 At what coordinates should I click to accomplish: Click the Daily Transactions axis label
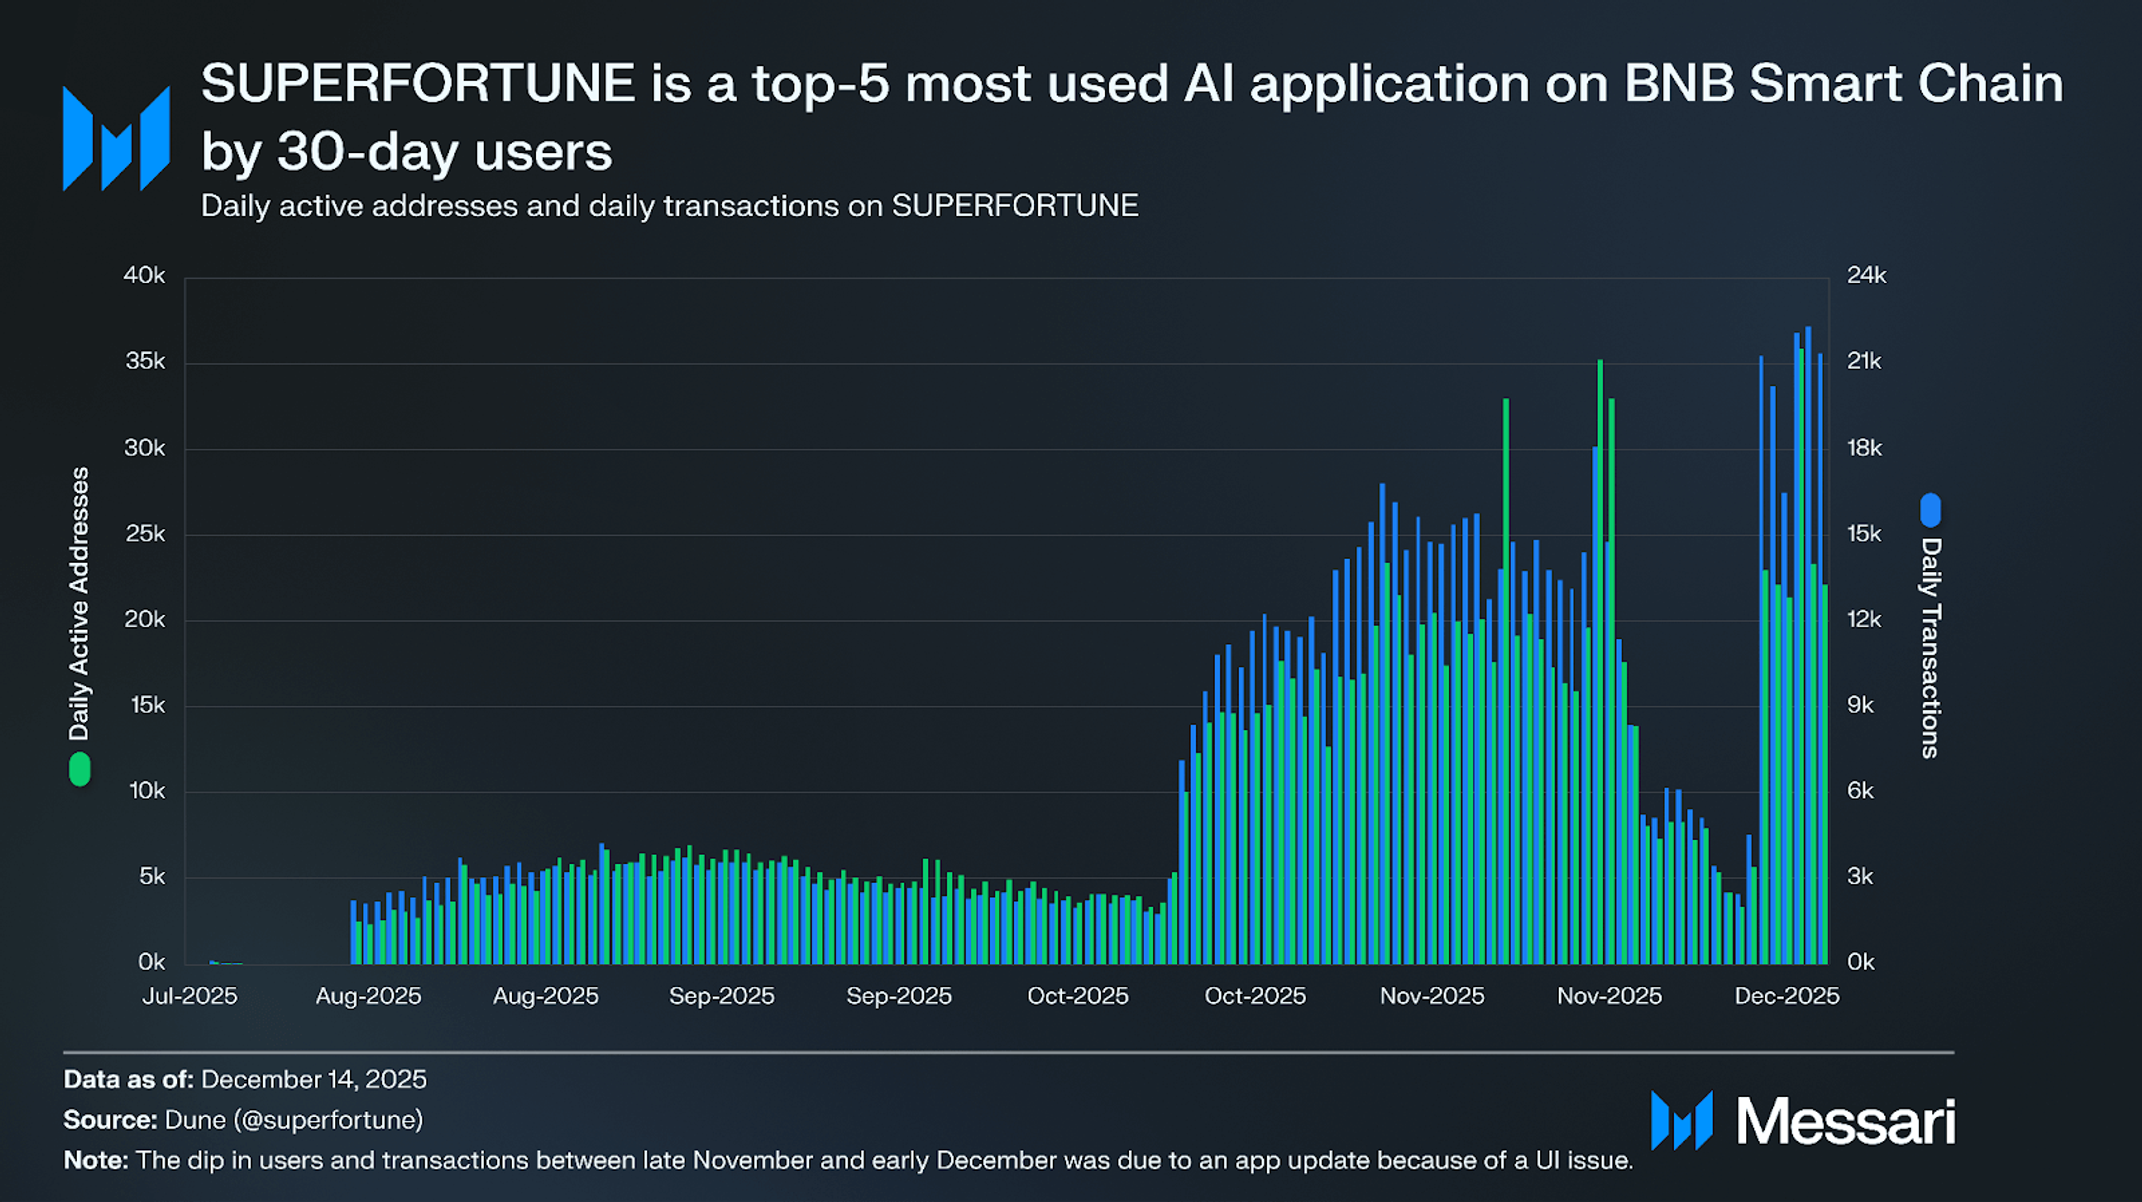pyautogui.click(x=1930, y=648)
